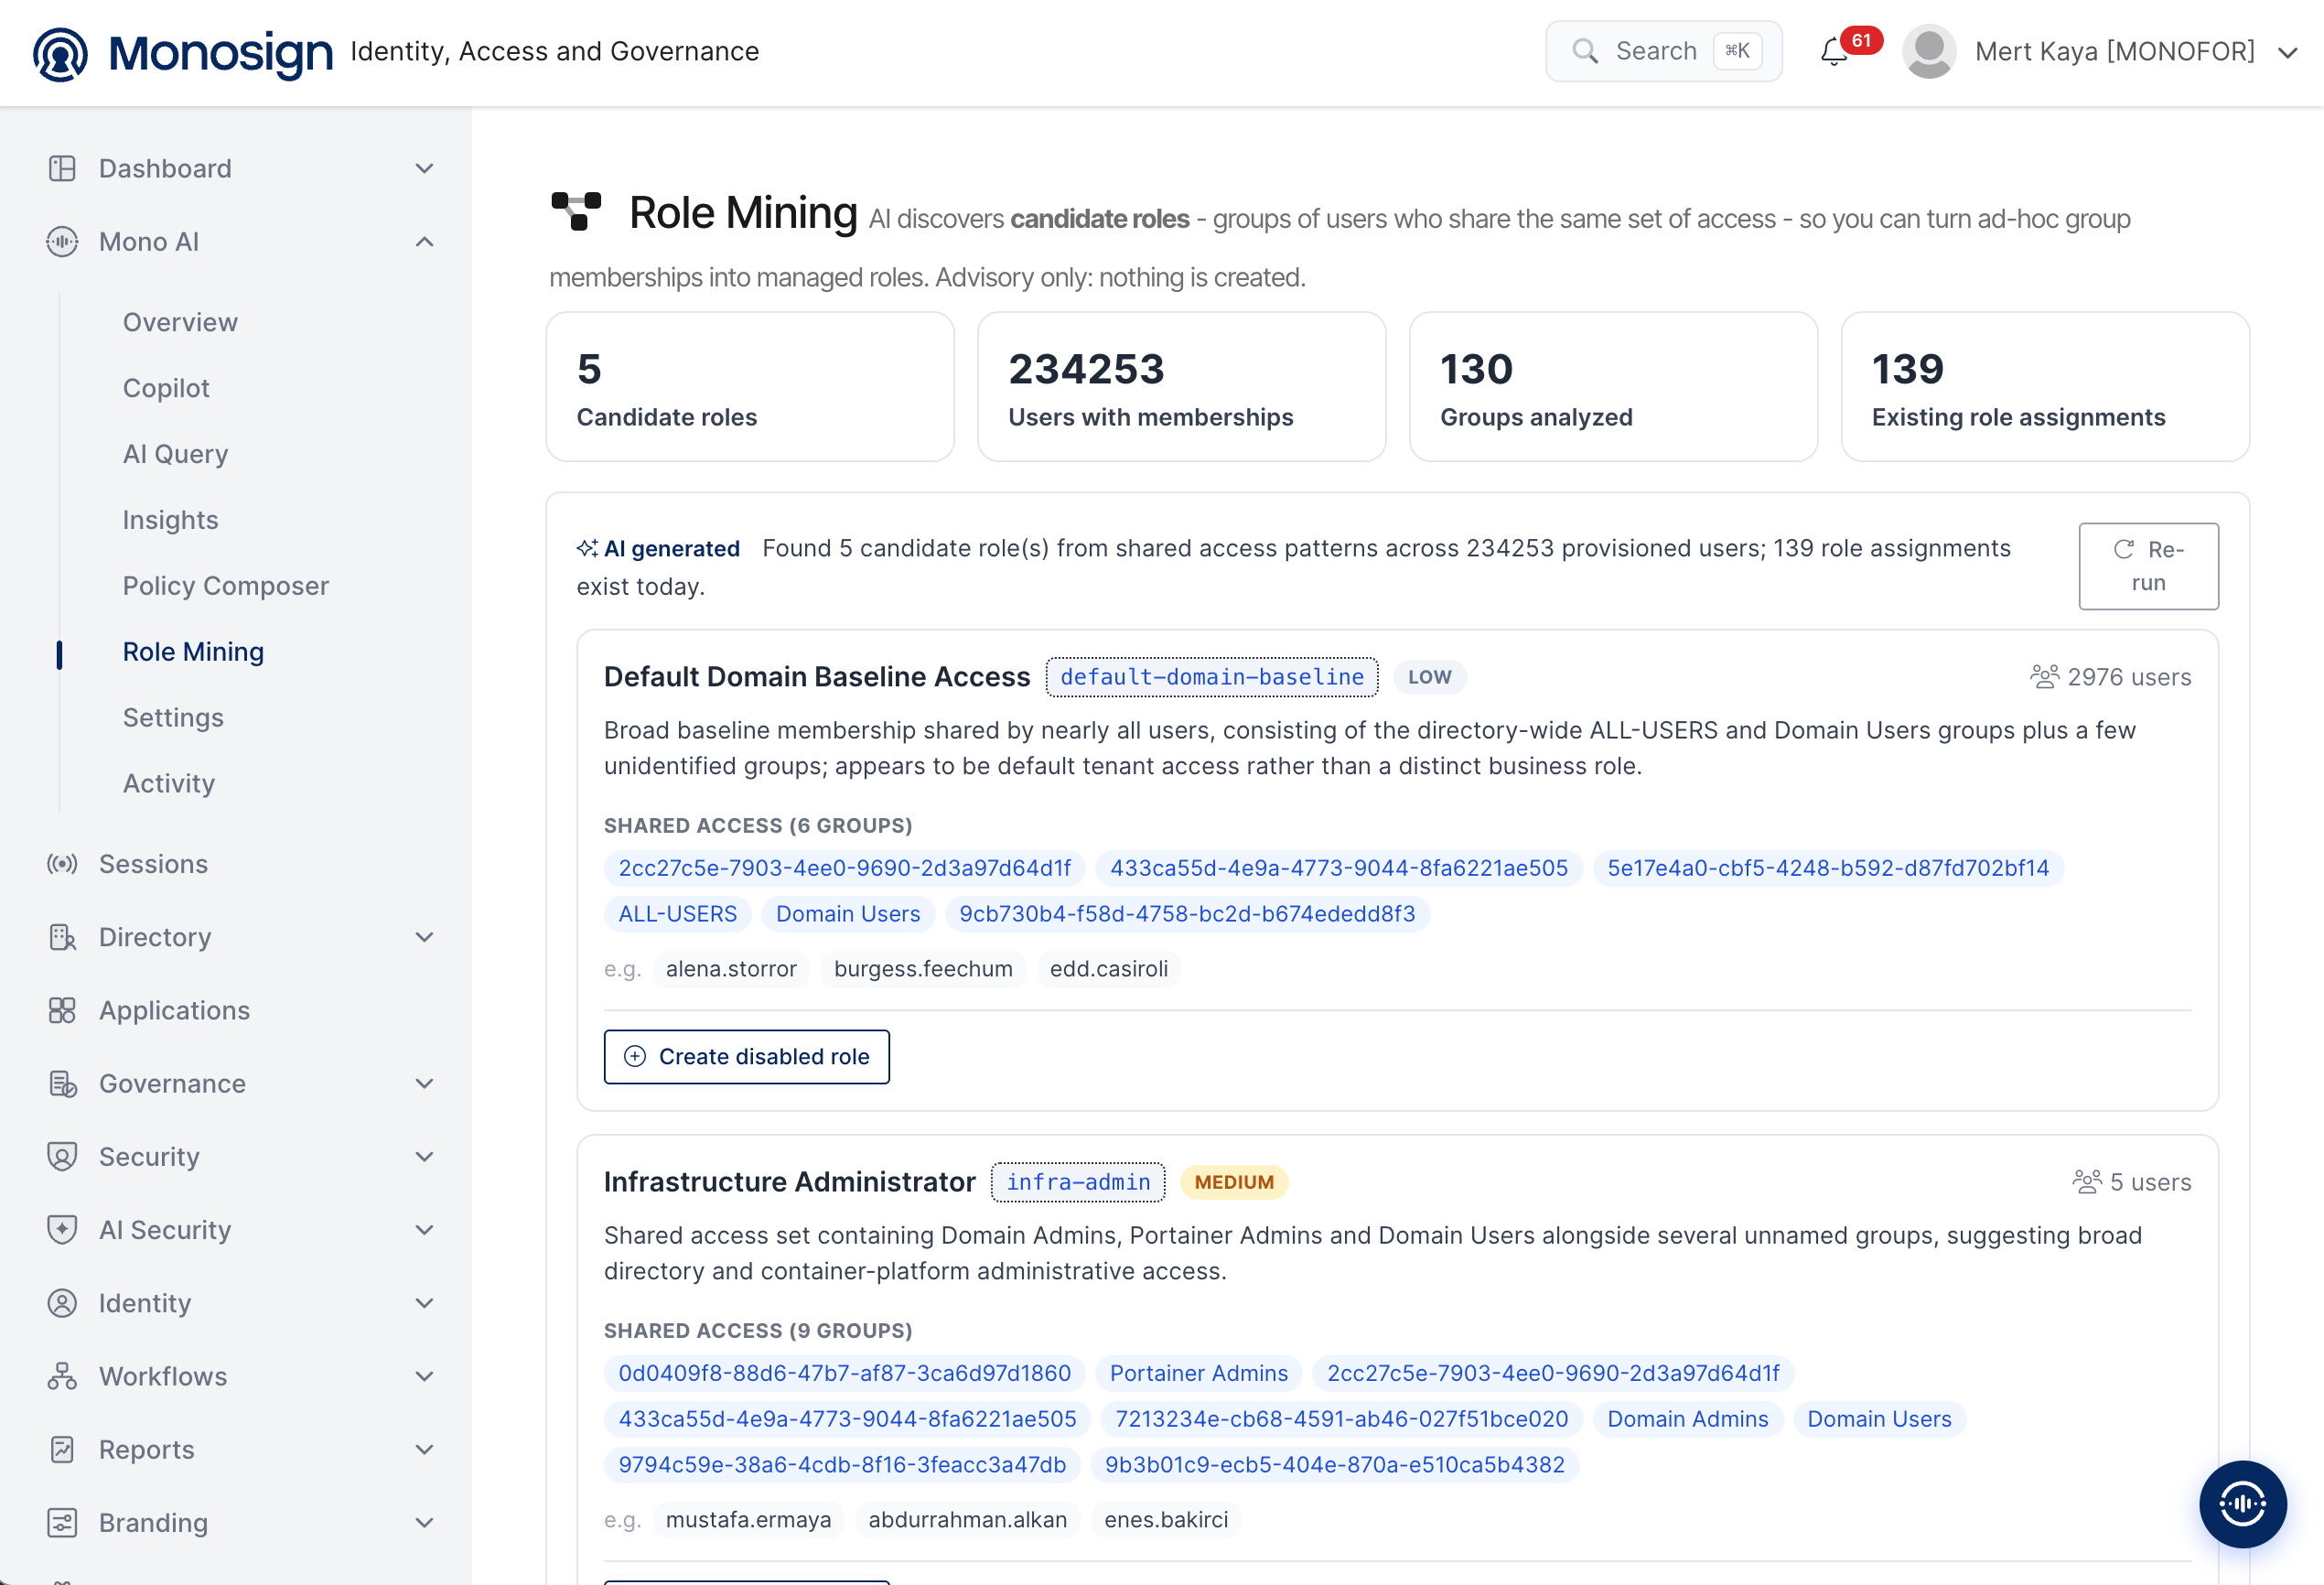Click the ALL-USERS group tag

[x=677, y=913]
